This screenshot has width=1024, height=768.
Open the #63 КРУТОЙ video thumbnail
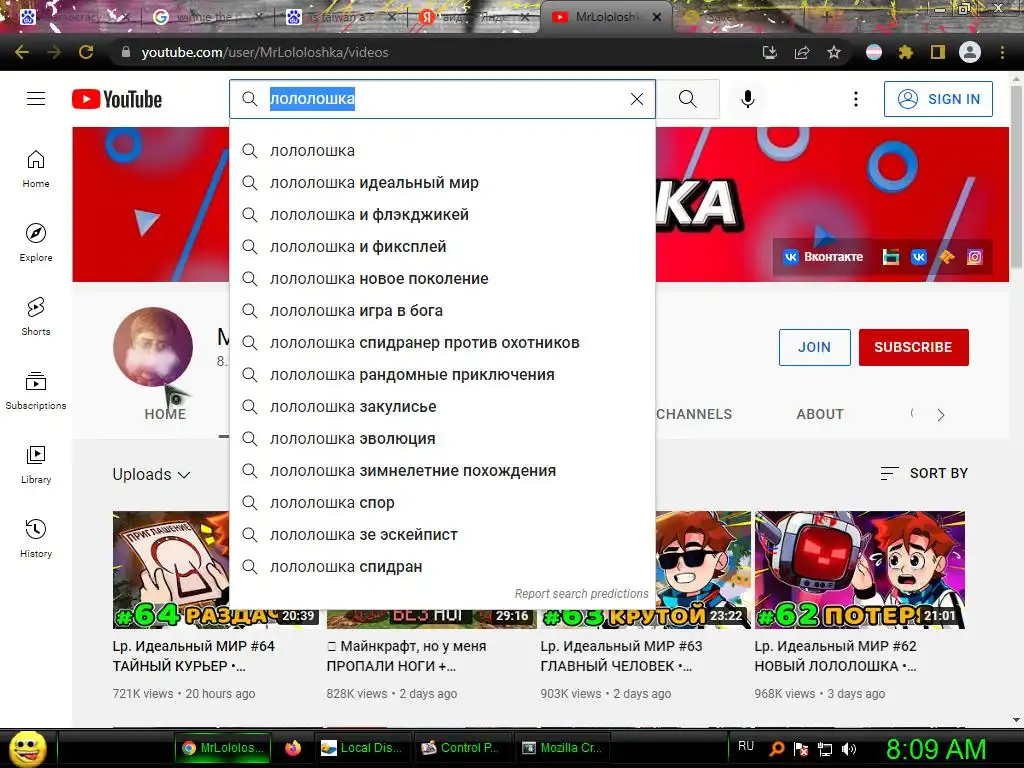coord(703,569)
